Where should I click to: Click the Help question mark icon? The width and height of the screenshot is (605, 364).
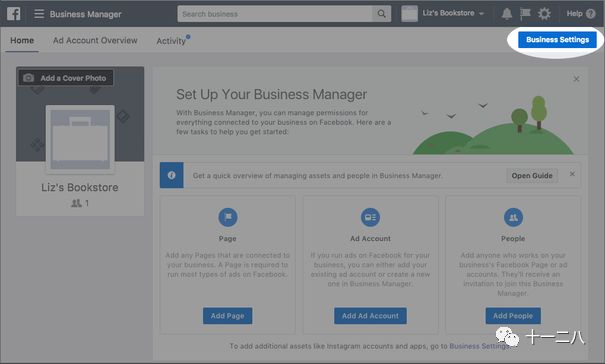(590, 14)
